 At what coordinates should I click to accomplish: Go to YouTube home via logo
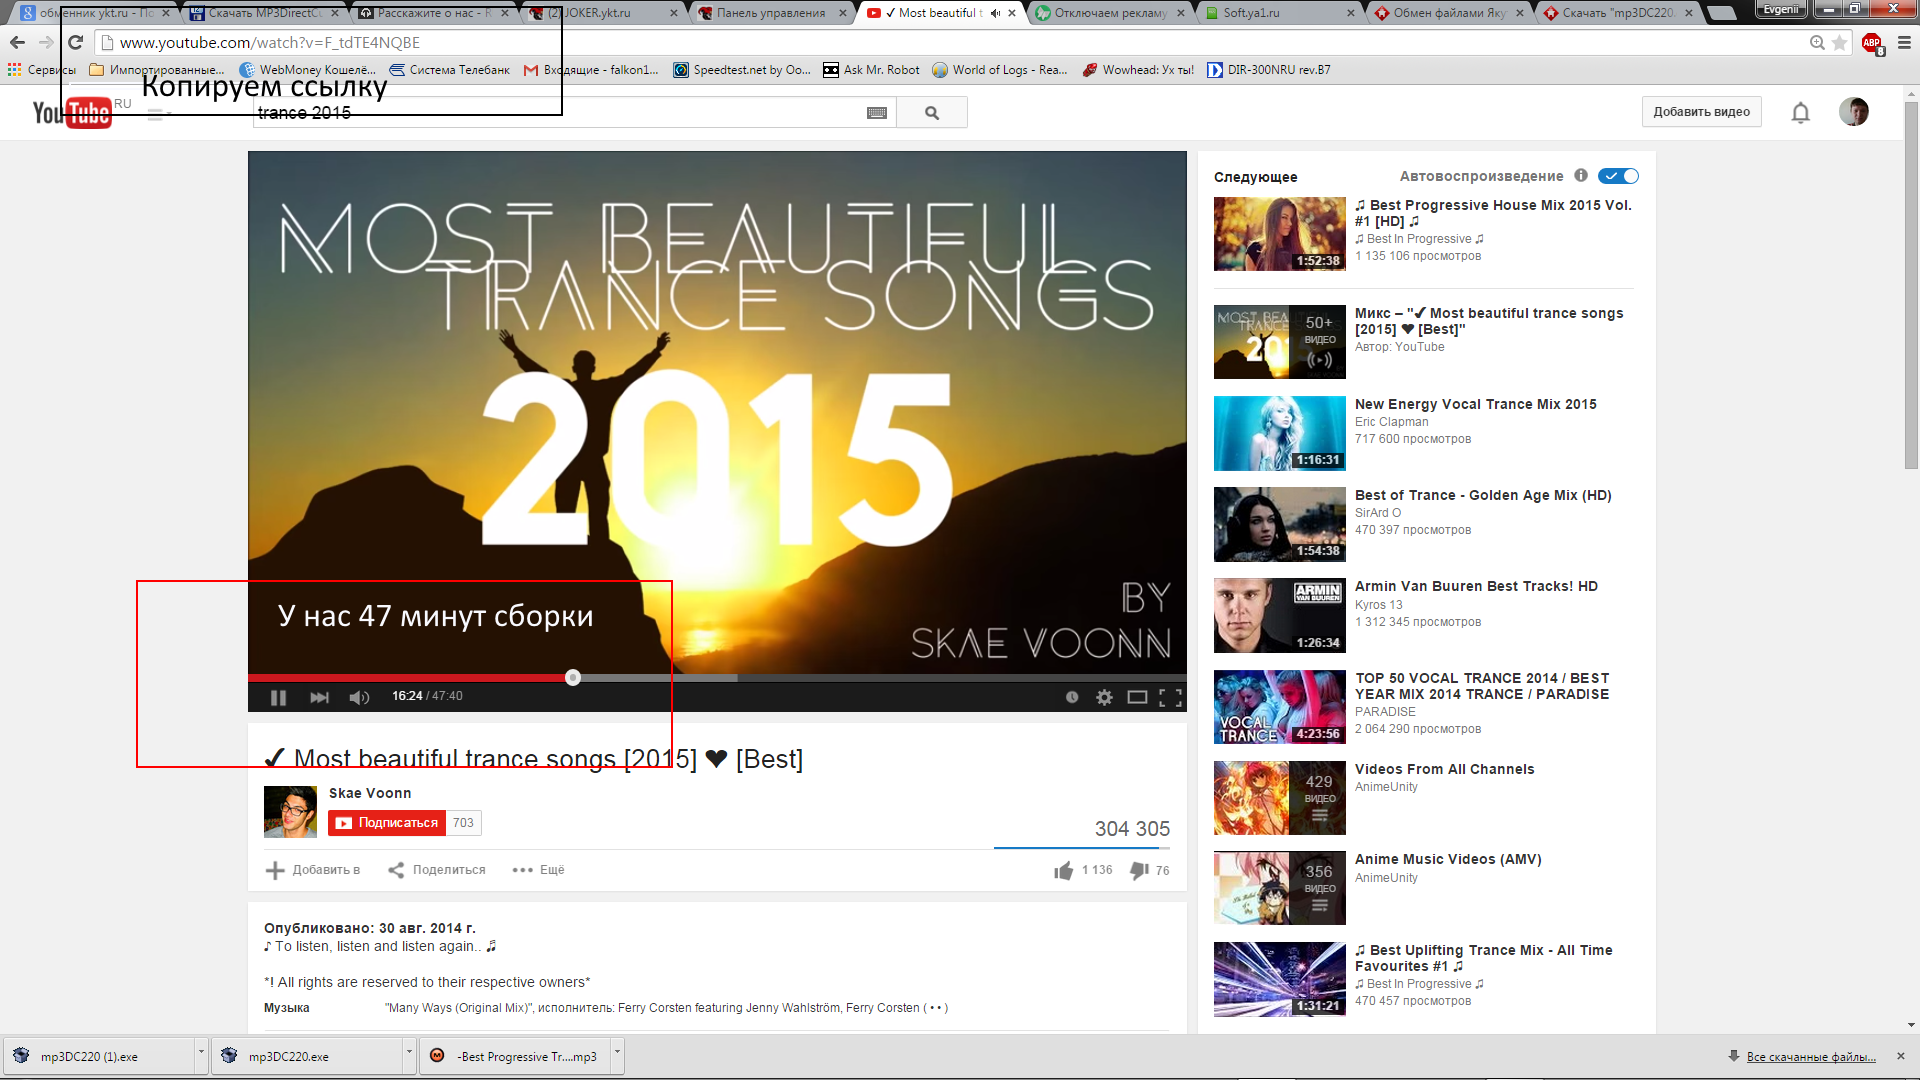click(71, 112)
